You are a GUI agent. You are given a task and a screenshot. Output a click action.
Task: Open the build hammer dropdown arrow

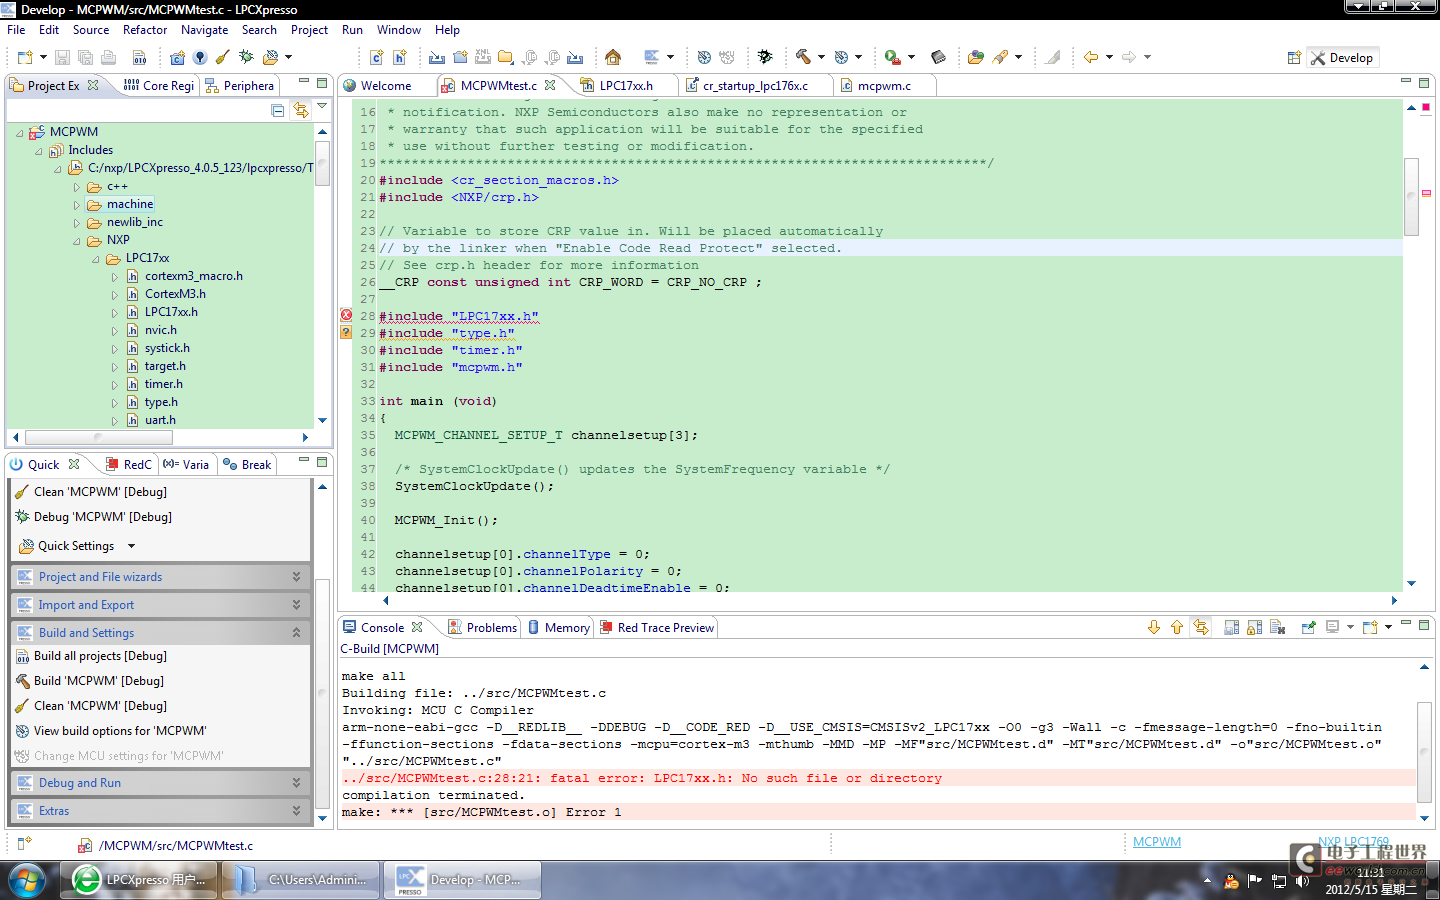(821, 57)
